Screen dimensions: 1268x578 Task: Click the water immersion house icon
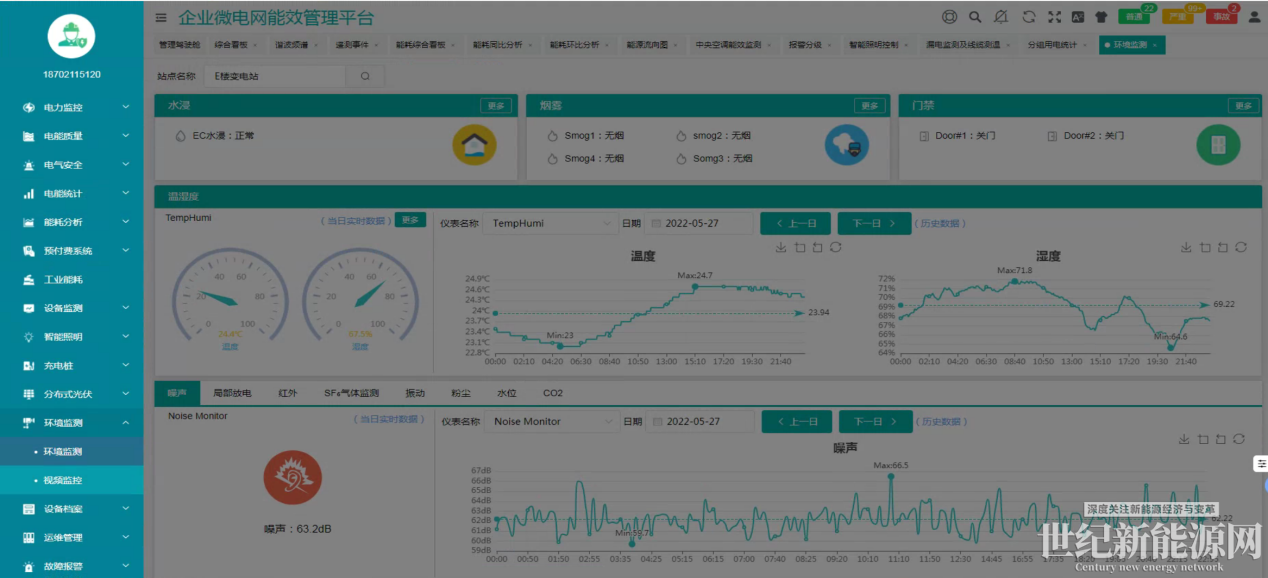click(474, 145)
